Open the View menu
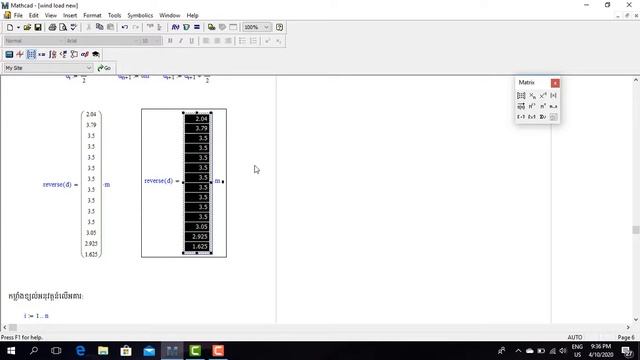Screen dimensions: 640x360 click(x=51, y=16)
